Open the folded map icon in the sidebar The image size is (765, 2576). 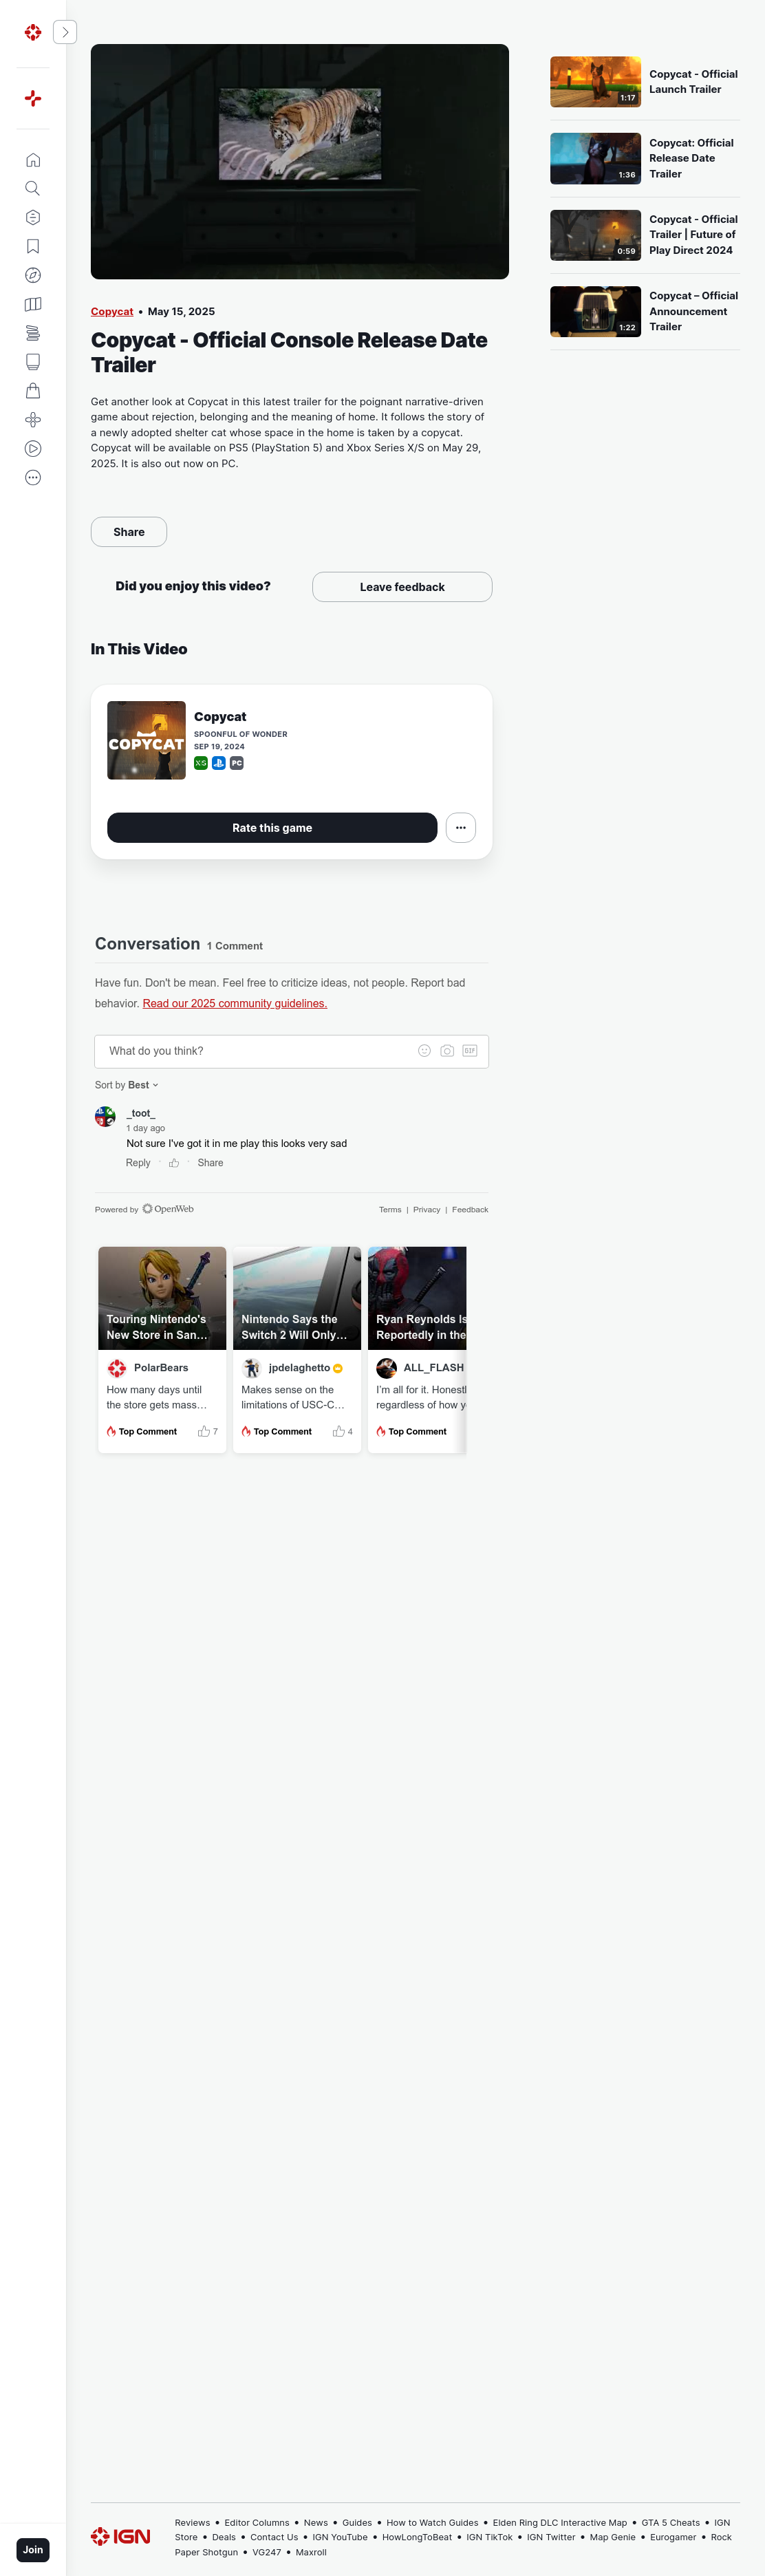click(33, 304)
